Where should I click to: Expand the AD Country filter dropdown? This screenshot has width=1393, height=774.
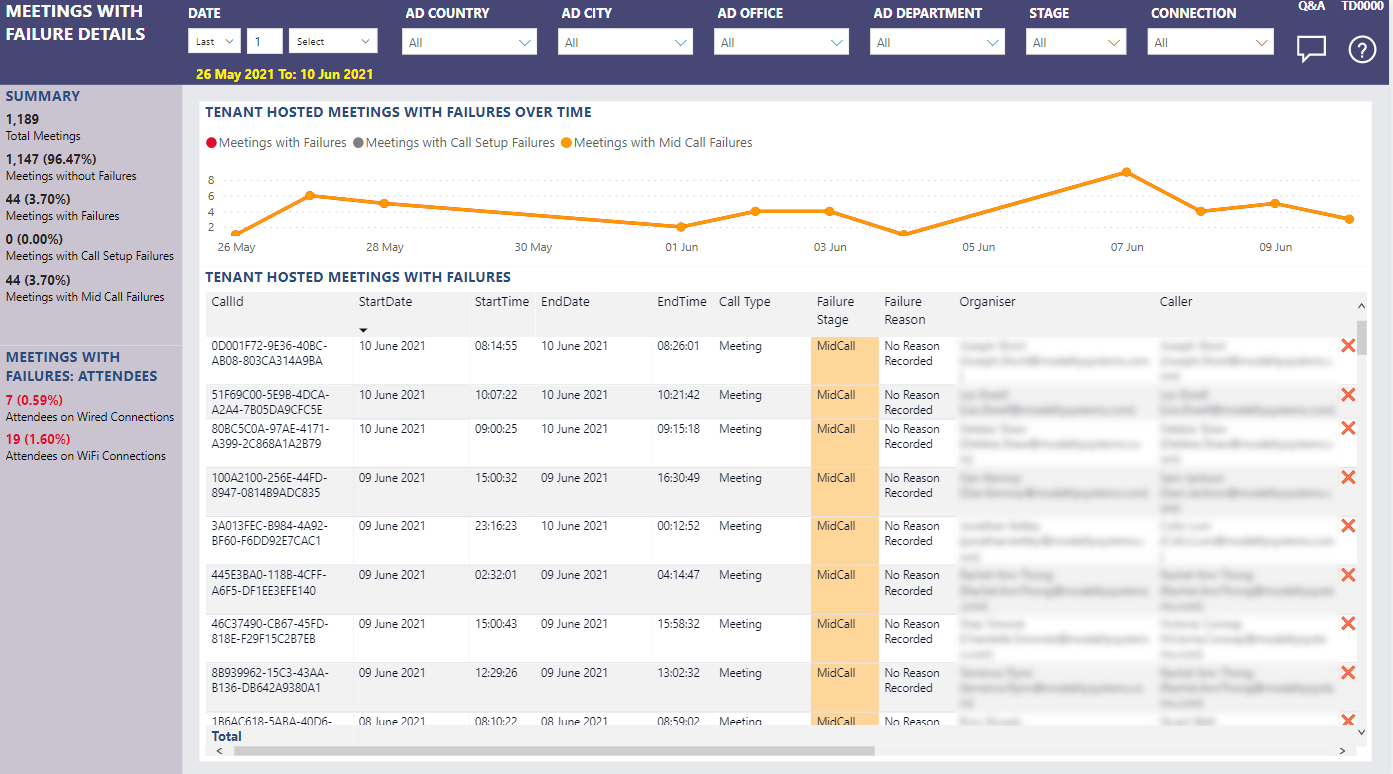[470, 42]
